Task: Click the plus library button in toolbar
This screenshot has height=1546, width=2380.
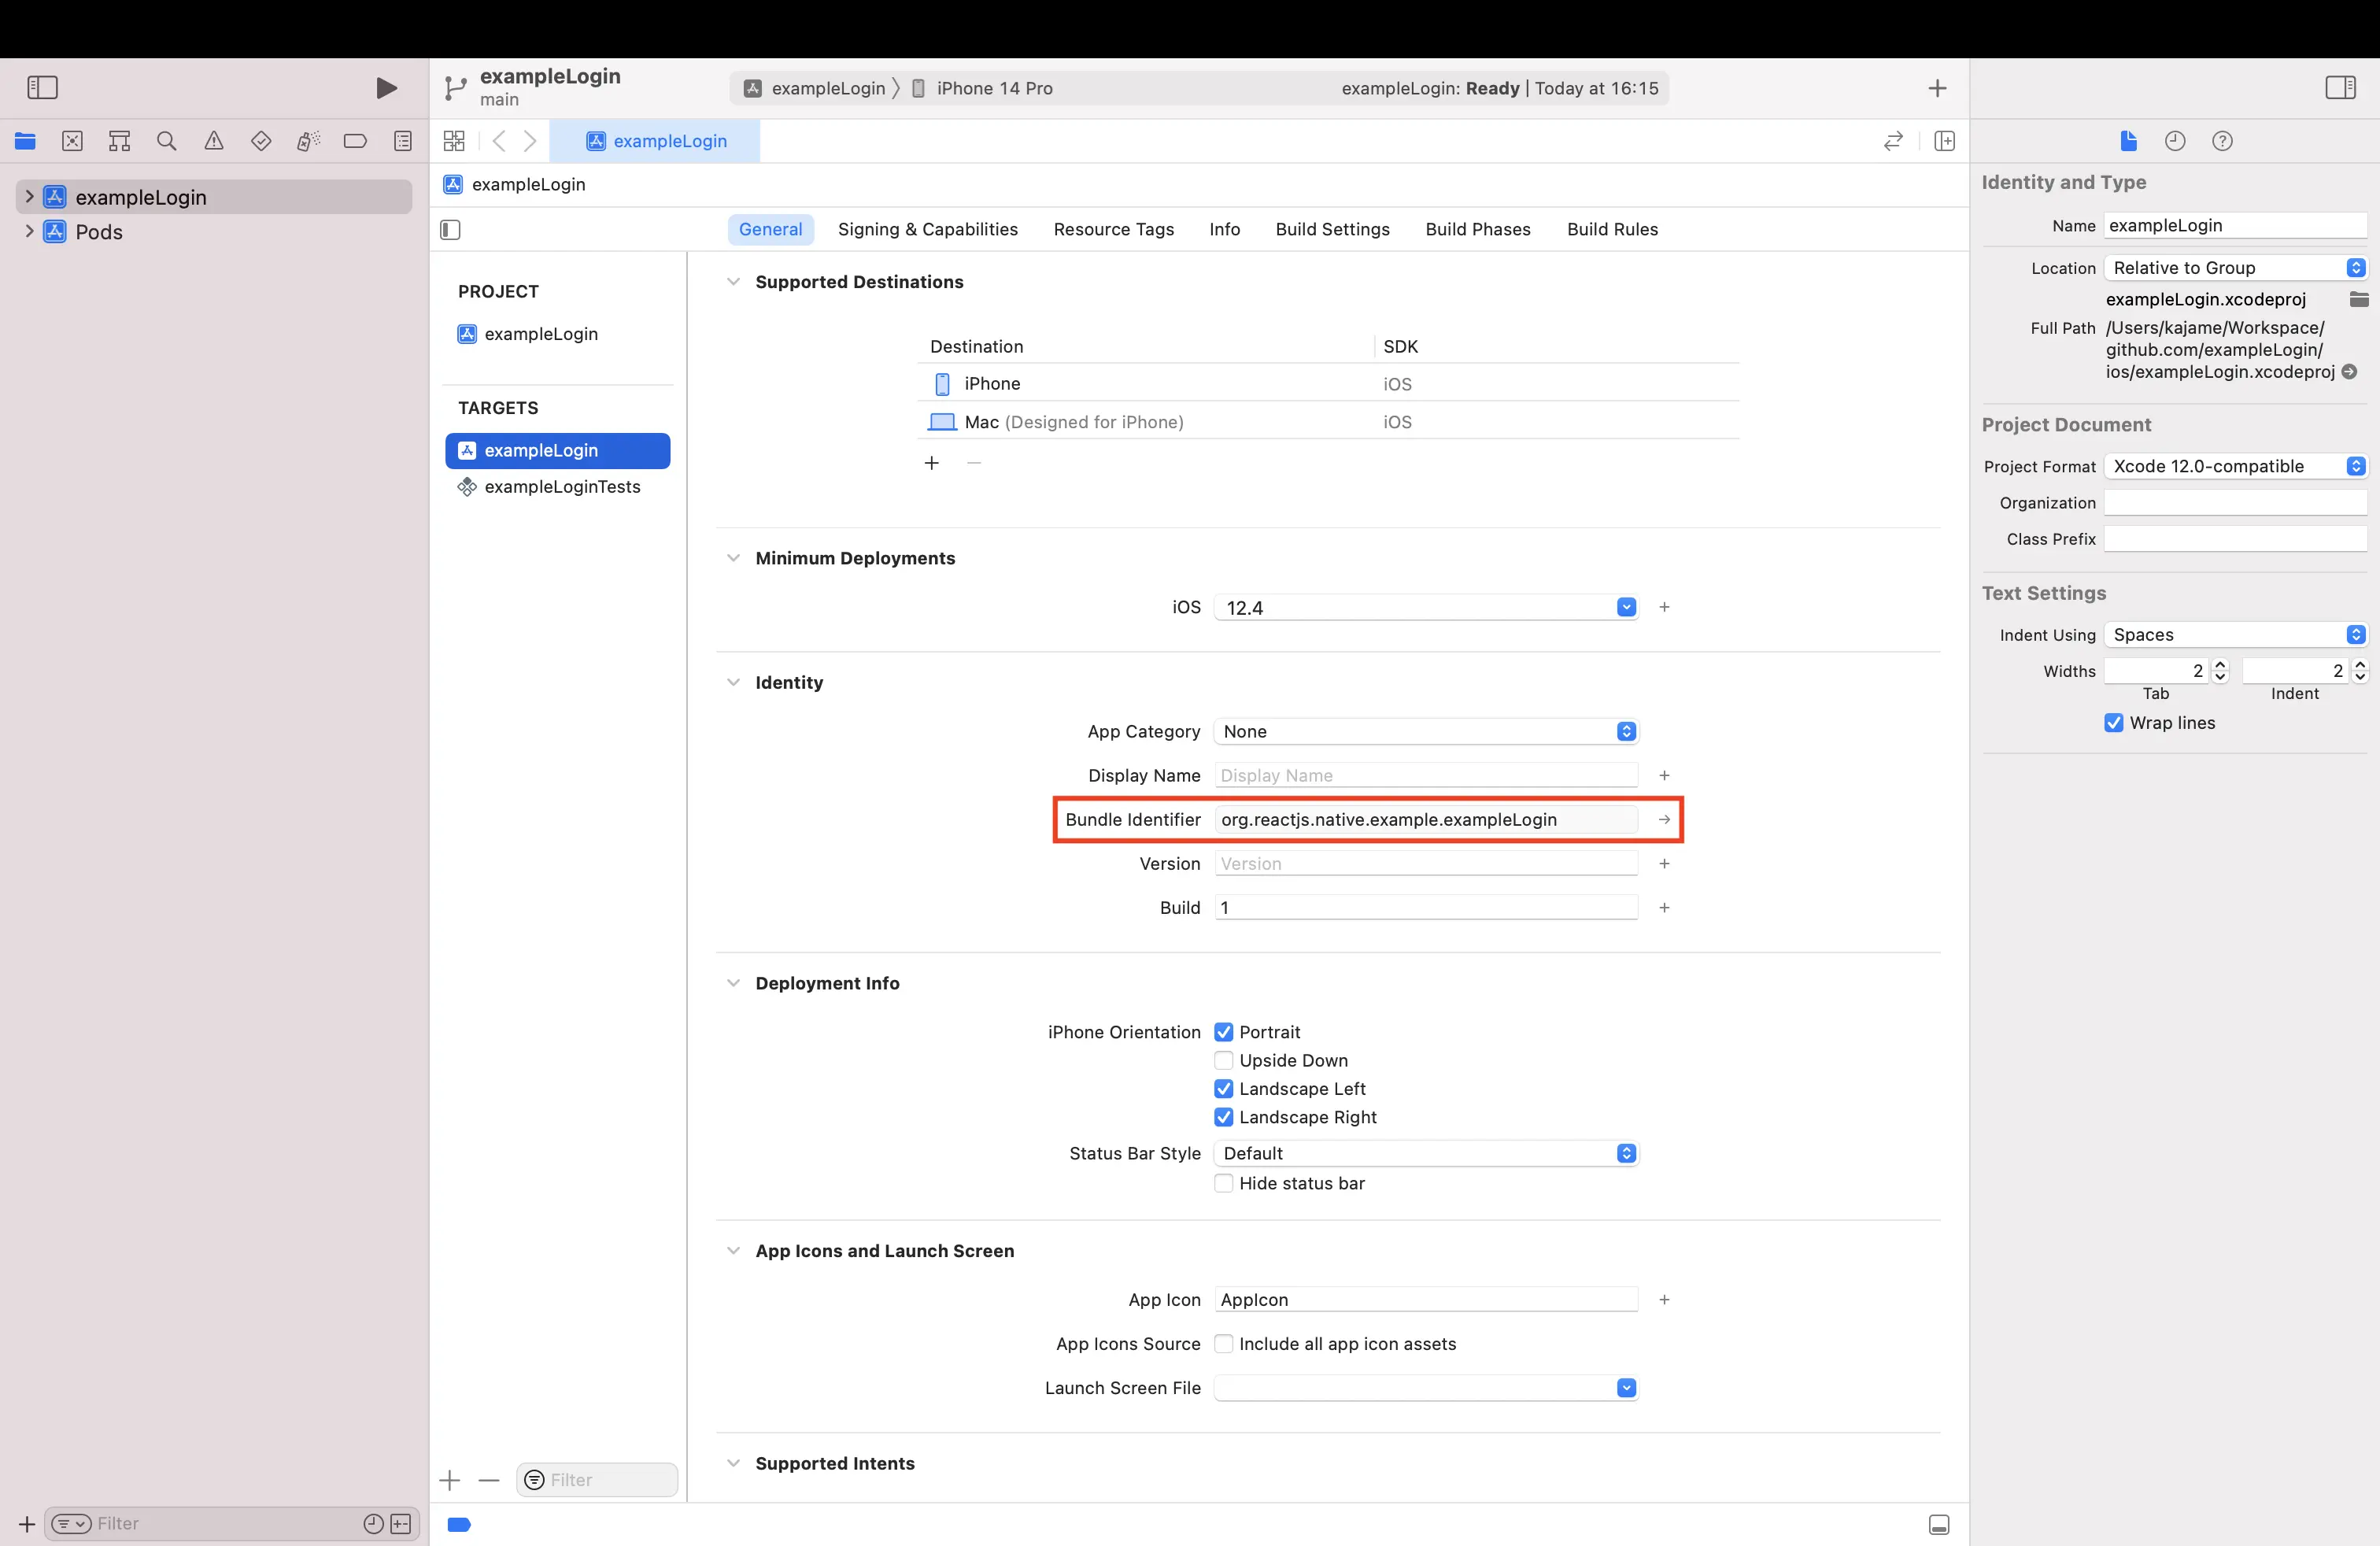Action: [x=1938, y=88]
